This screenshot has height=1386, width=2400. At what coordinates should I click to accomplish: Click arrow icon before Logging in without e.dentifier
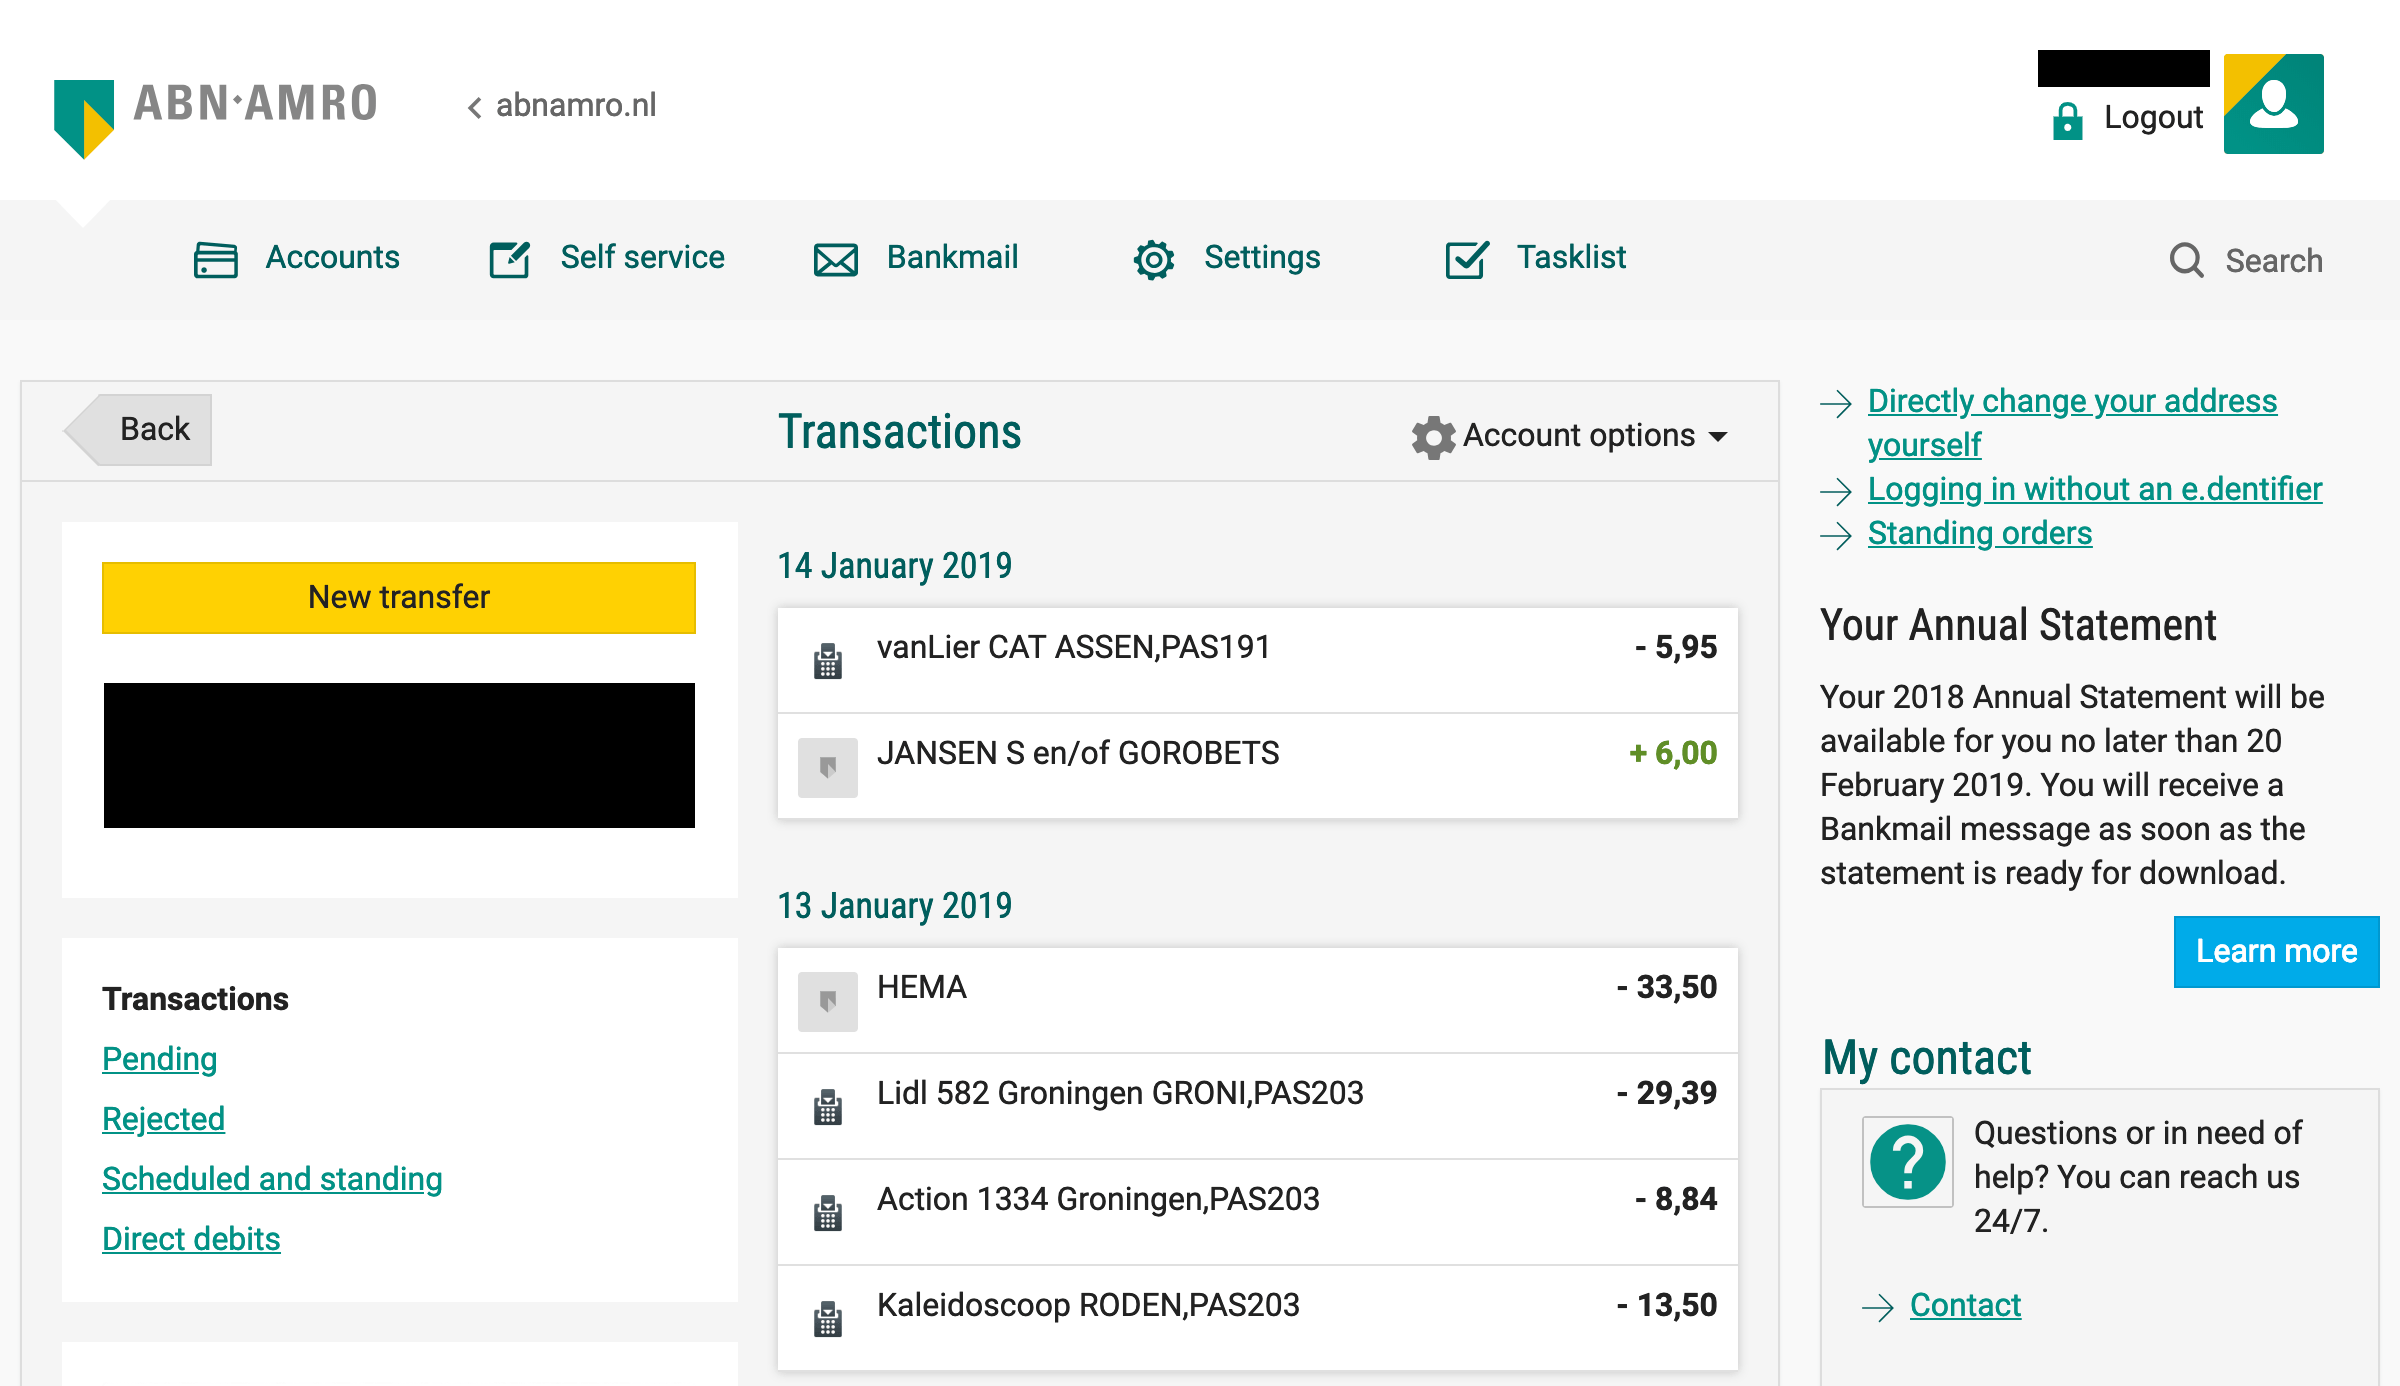point(1836,491)
